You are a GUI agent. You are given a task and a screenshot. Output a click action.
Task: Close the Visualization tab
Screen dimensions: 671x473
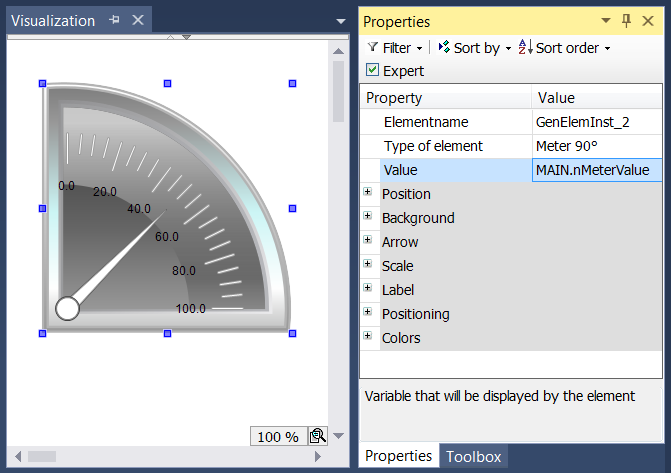coord(138,20)
